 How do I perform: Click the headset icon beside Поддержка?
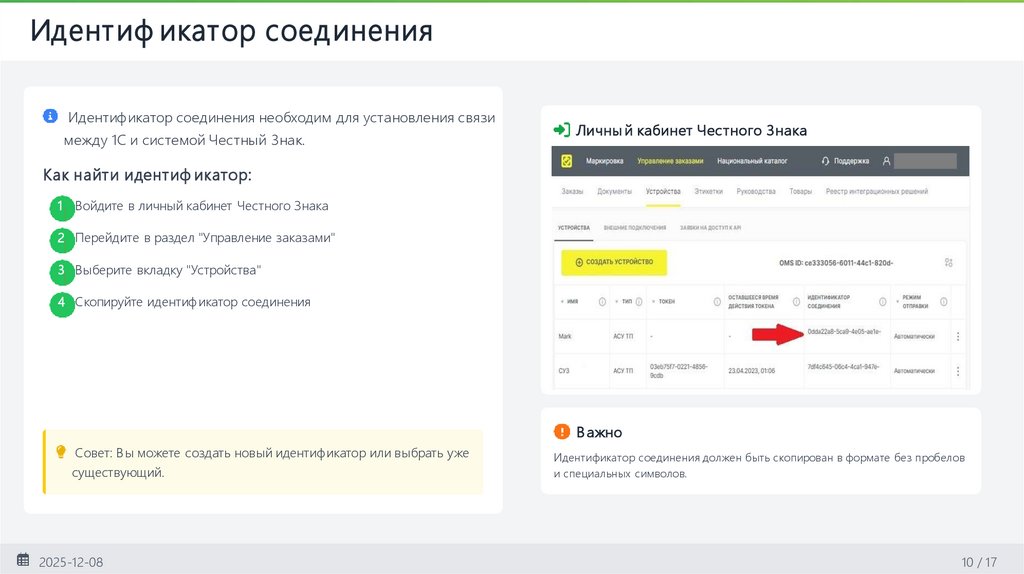click(x=825, y=161)
